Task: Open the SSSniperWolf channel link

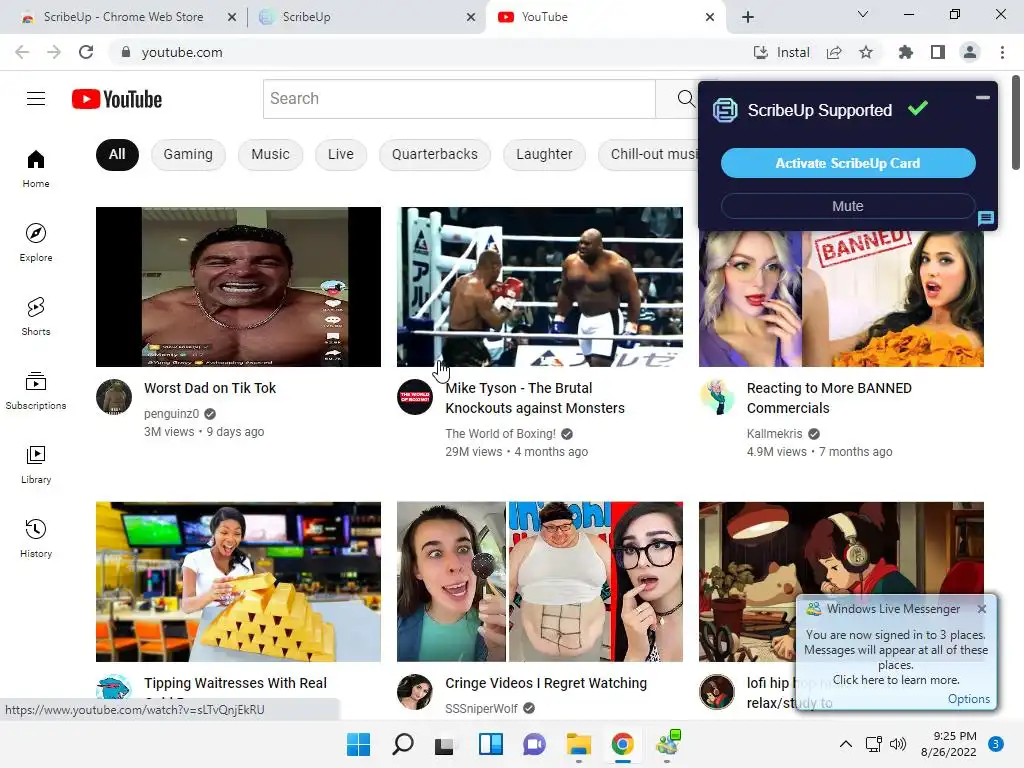Action: click(x=481, y=709)
